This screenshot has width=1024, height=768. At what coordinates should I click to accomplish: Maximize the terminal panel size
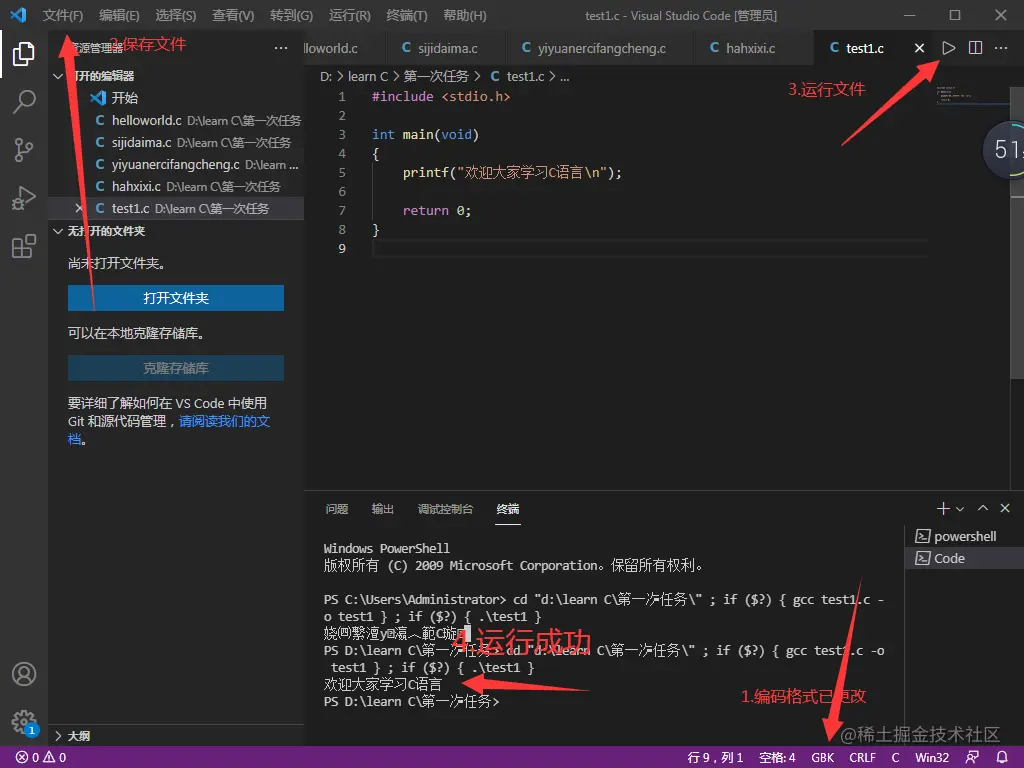[x=983, y=508]
